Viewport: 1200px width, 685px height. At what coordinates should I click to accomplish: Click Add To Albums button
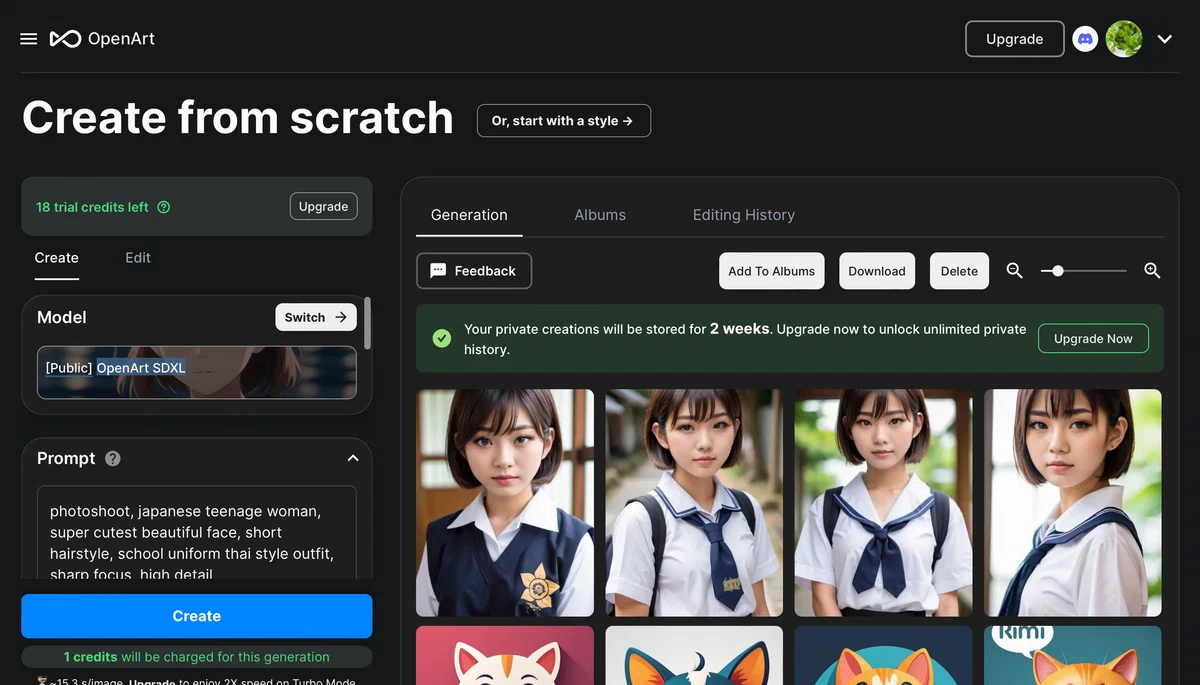point(771,271)
